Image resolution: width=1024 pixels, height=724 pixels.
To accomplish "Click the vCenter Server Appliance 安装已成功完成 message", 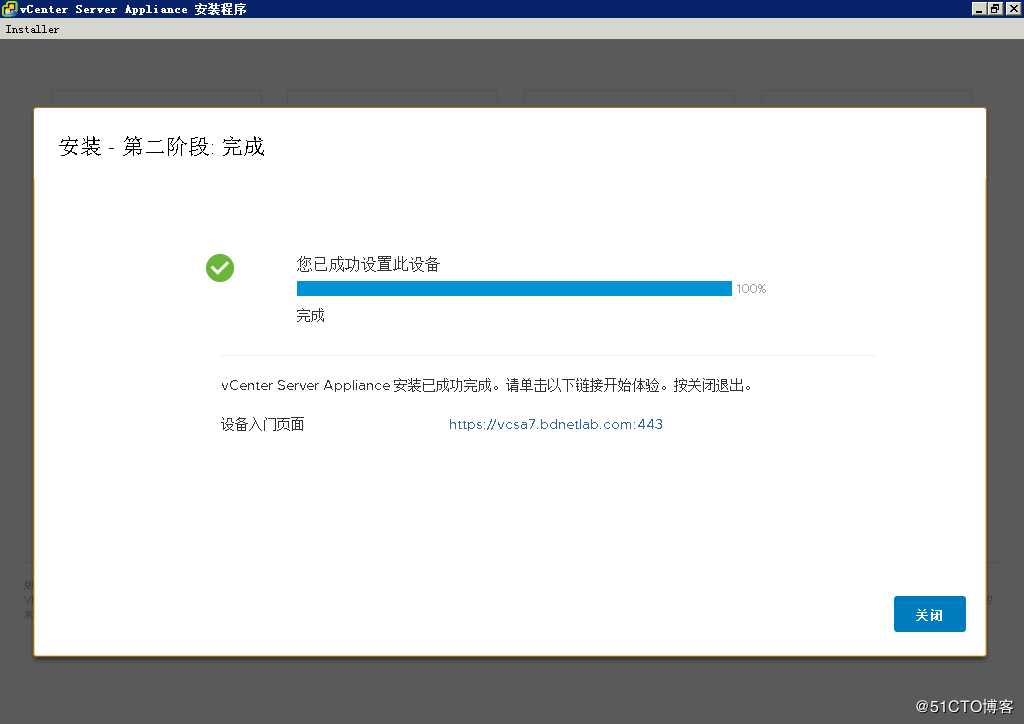I will [x=487, y=385].
